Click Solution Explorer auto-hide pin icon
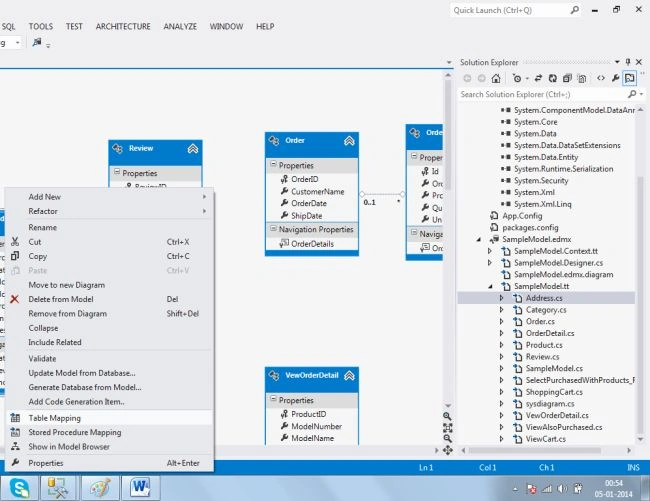Image resolution: width=650 pixels, height=501 pixels. 628,62
